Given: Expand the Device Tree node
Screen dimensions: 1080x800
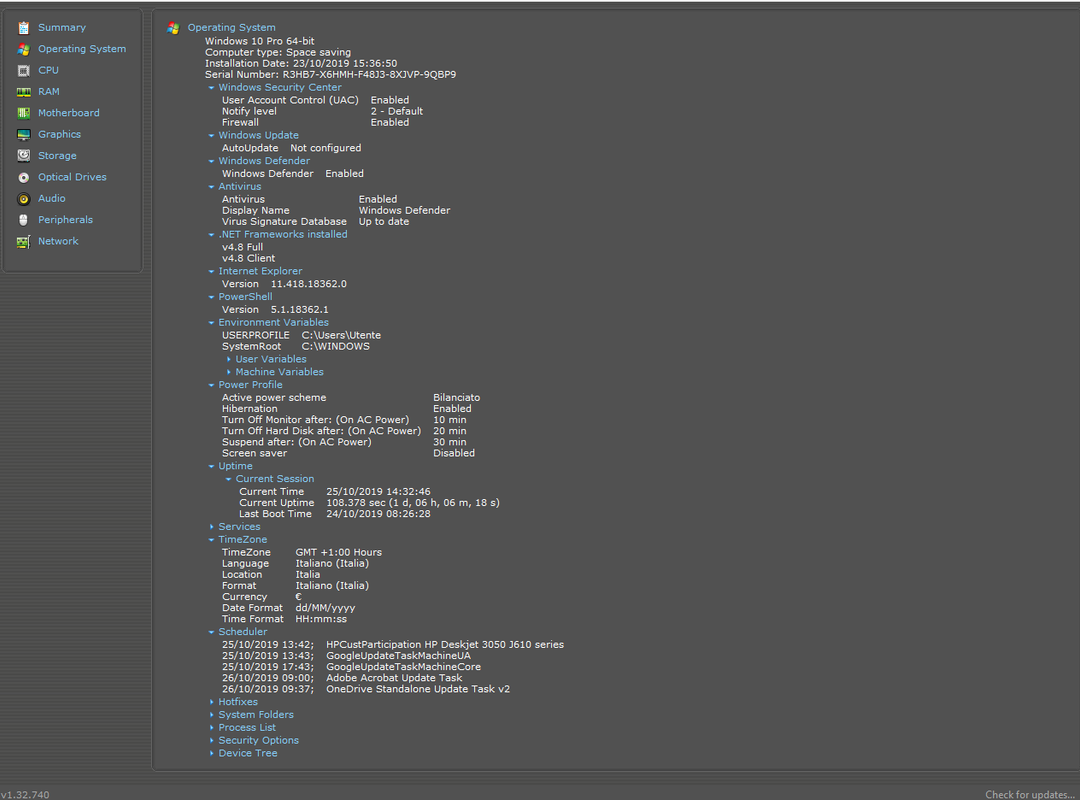Looking at the screenshot, I should pos(211,754).
